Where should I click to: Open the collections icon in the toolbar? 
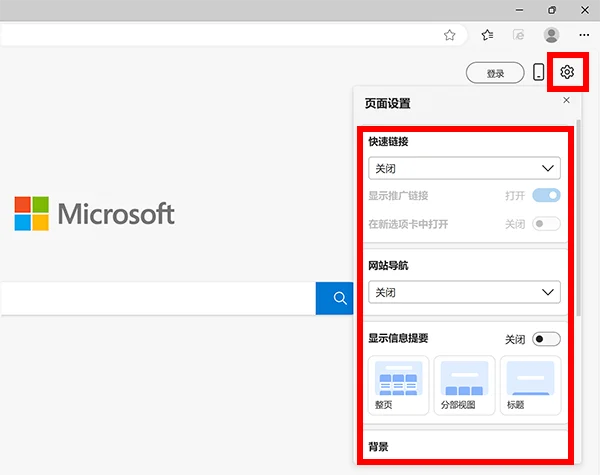[x=518, y=34]
